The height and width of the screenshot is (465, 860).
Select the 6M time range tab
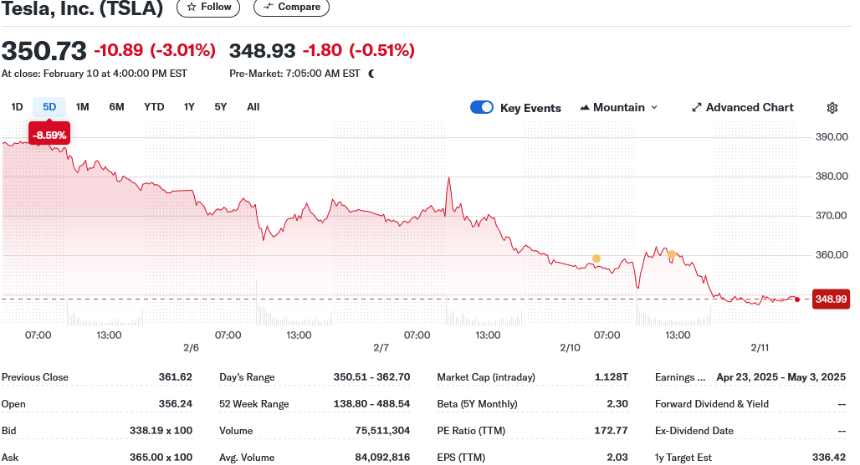click(116, 107)
